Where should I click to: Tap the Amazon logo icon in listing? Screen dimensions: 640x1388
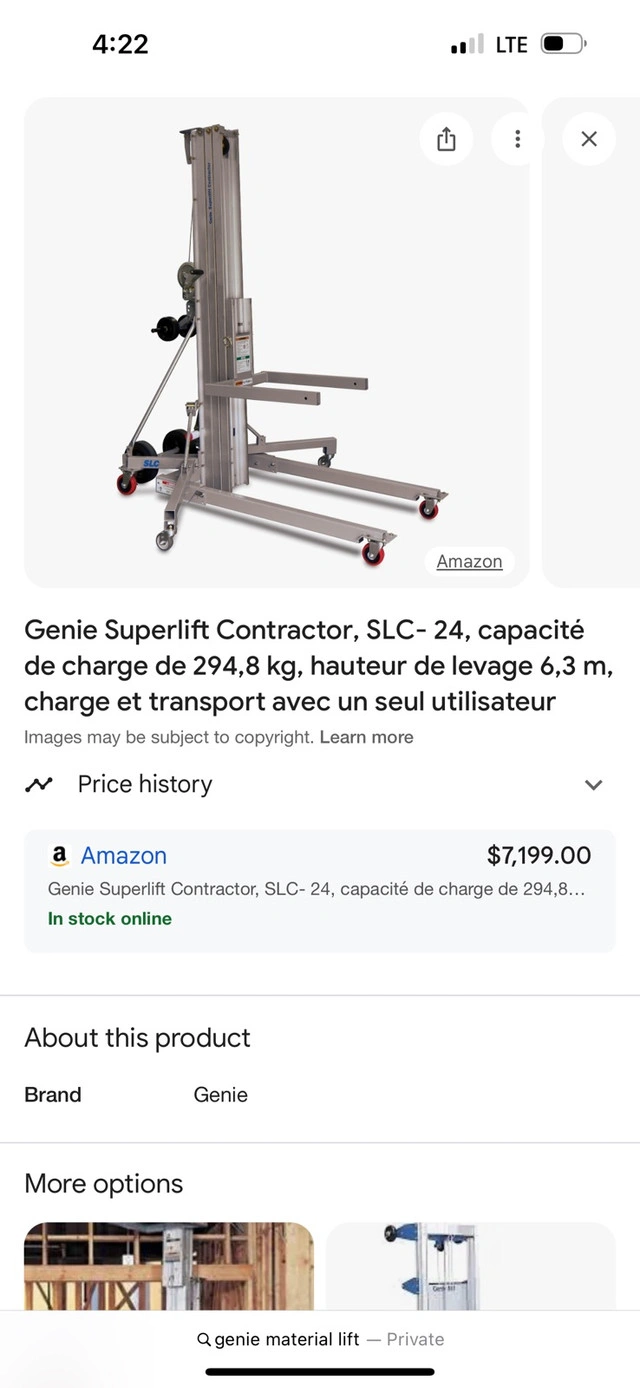59,856
